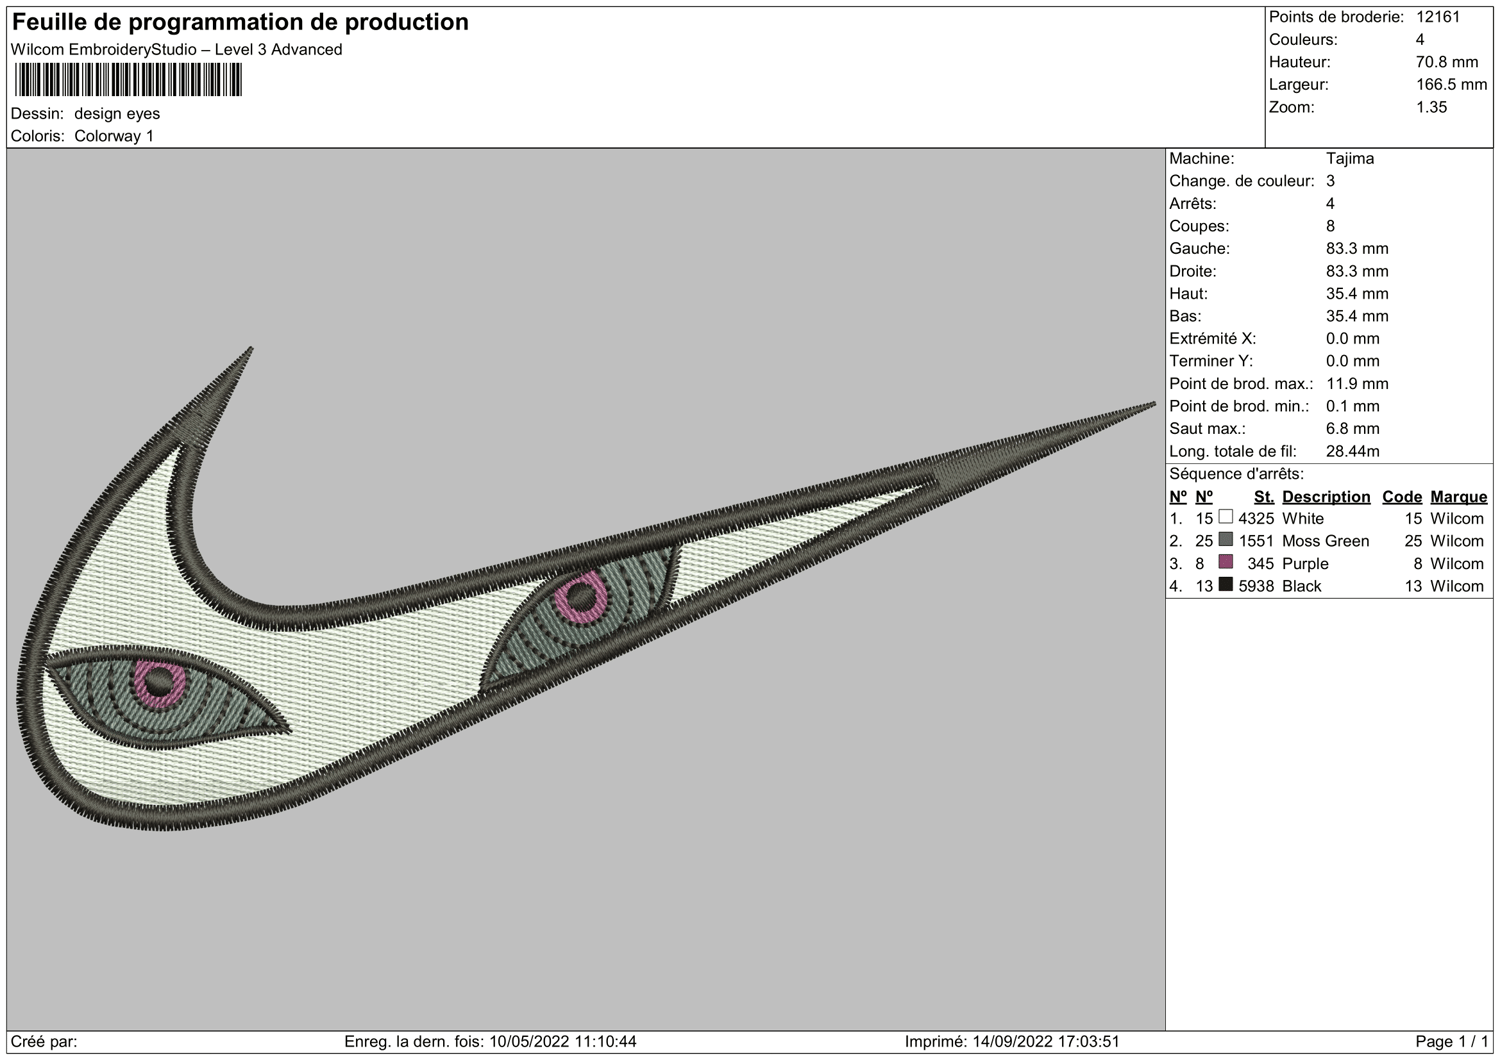Image resolution: width=1500 pixels, height=1060 pixels.
Task: Click the Purple thread color swatch
Action: point(1226,562)
